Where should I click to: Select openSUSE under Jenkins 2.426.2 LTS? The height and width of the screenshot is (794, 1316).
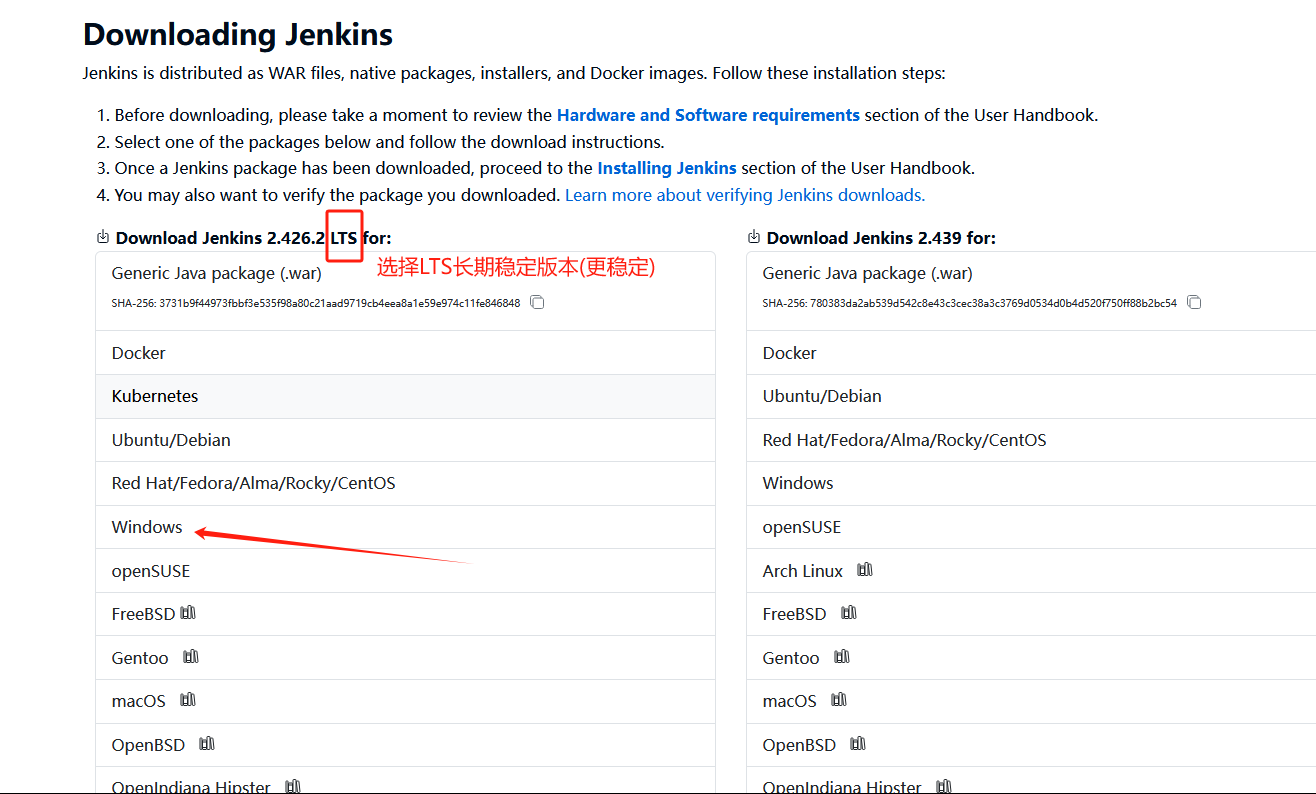pyautogui.click(x=405, y=571)
